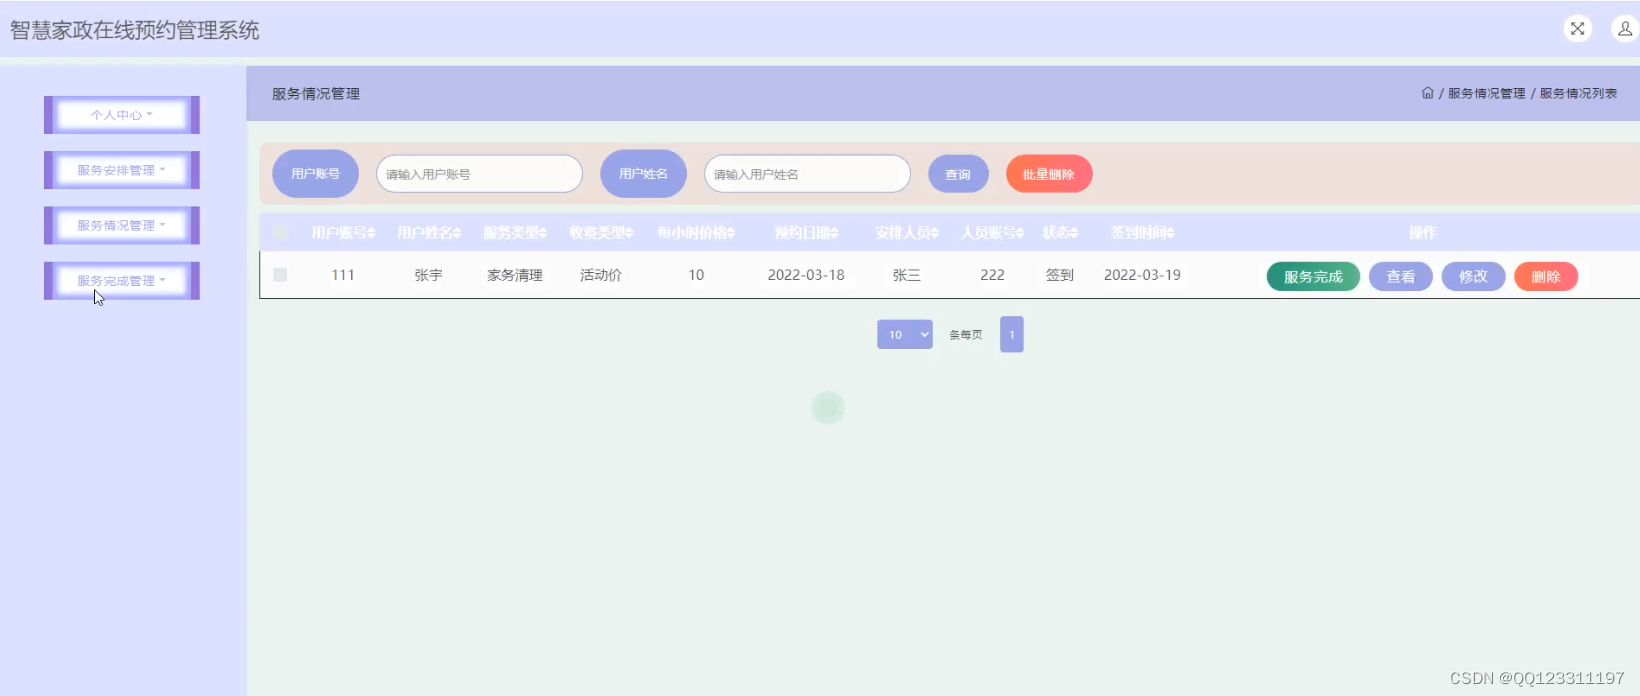Sort by 状态 column arrows
This screenshot has width=1640, height=696.
(x=1074, y=233)
